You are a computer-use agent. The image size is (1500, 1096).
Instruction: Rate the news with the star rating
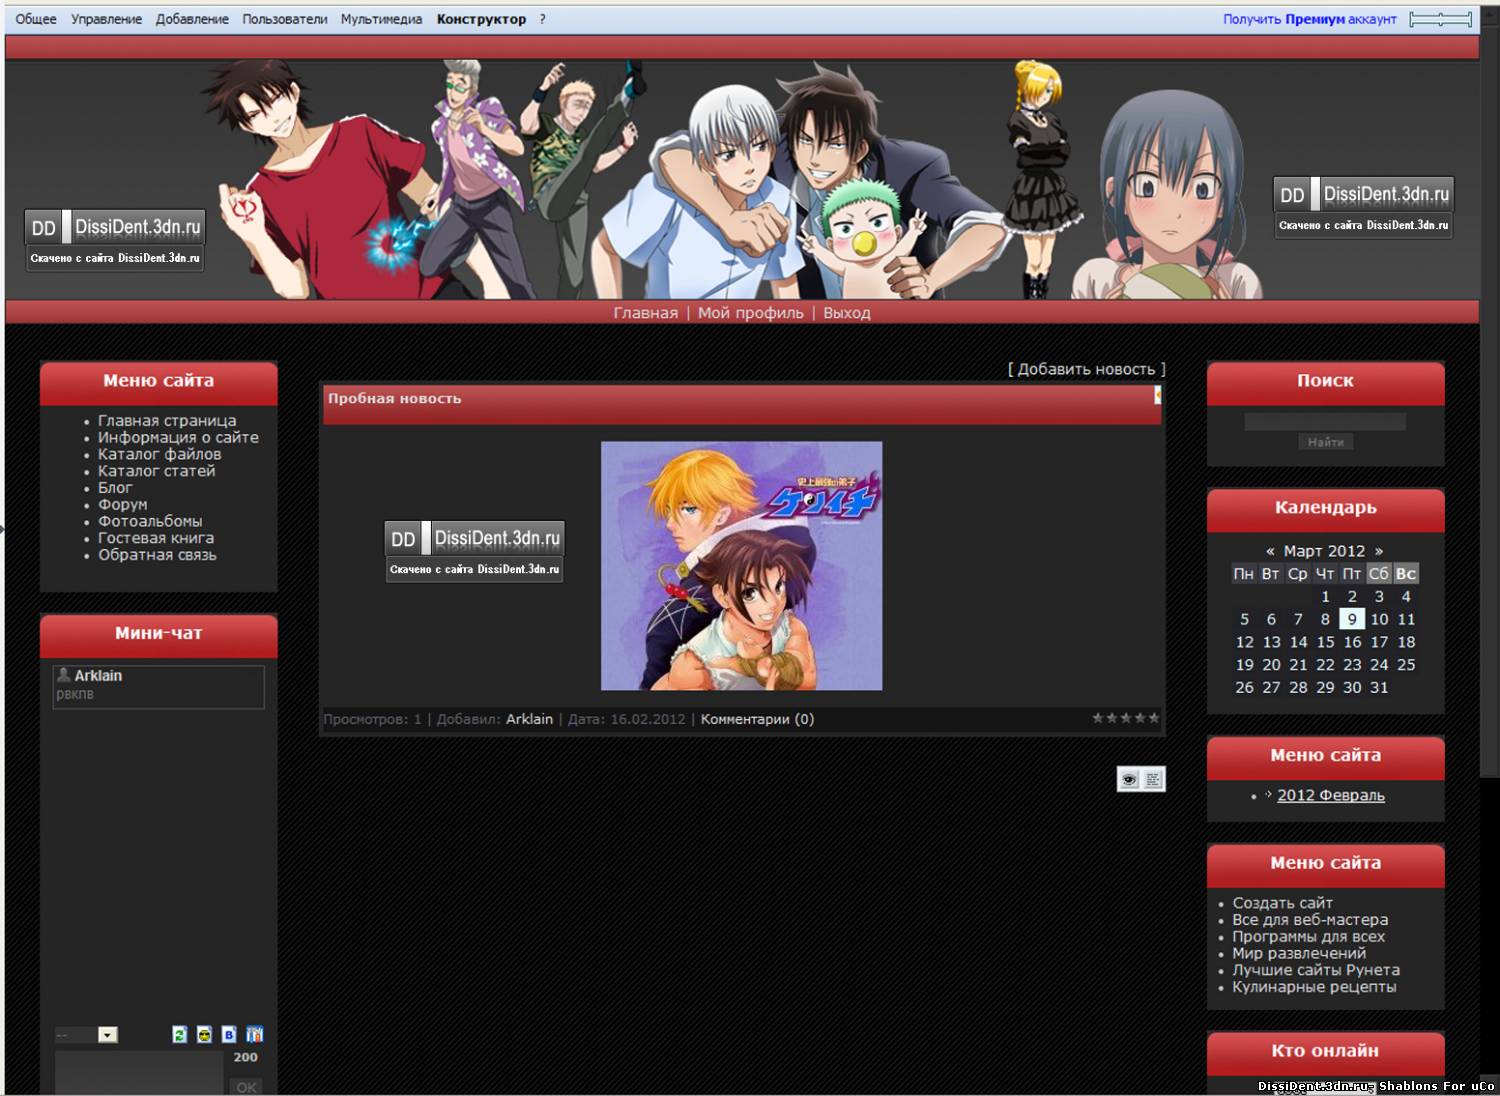click(1126, 718)
